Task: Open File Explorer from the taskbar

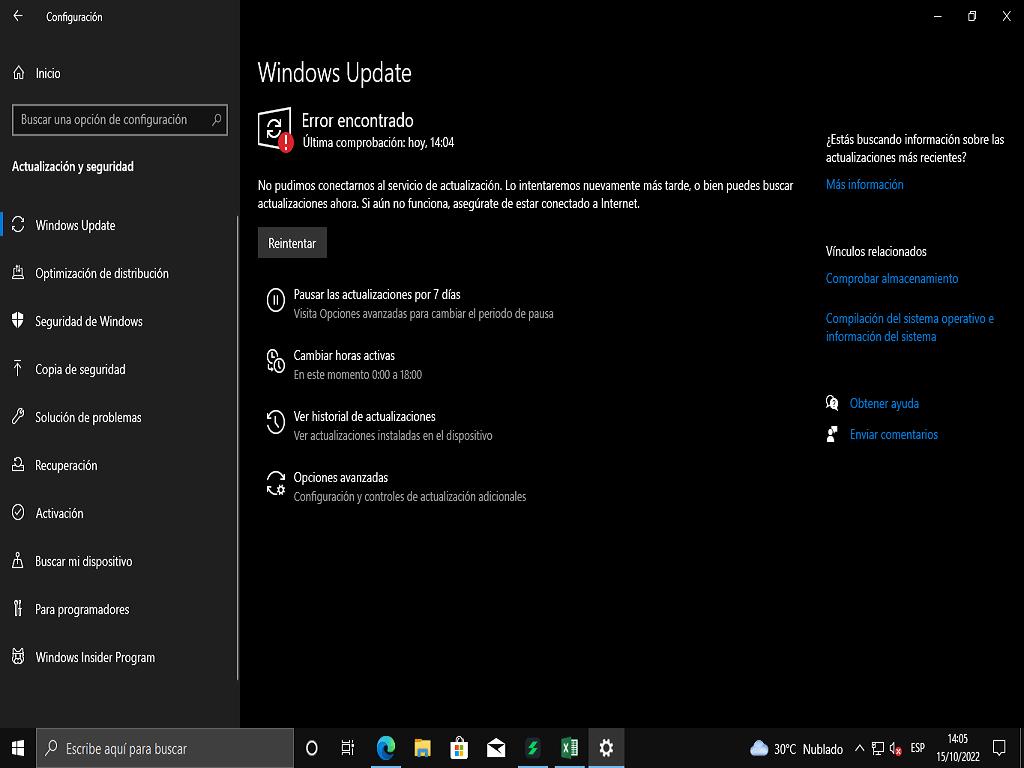Action: [x=423, y=748]
